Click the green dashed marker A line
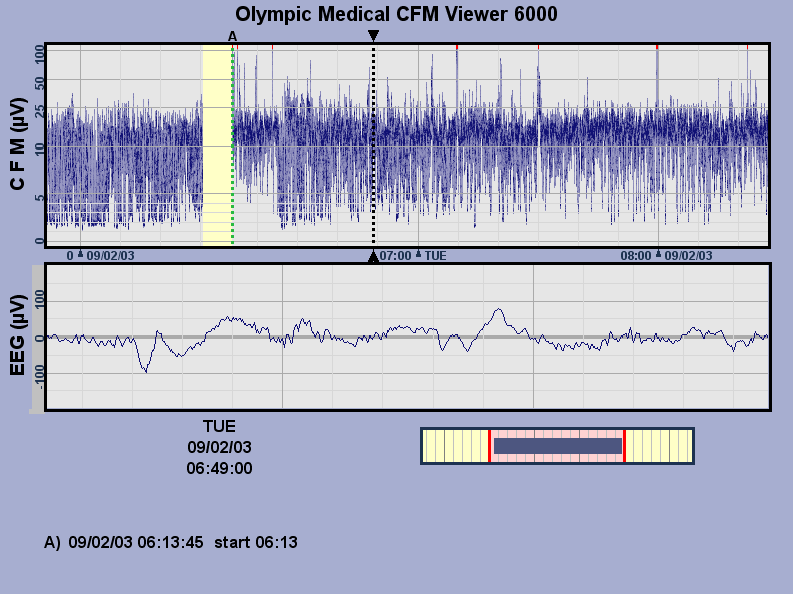 233,145
